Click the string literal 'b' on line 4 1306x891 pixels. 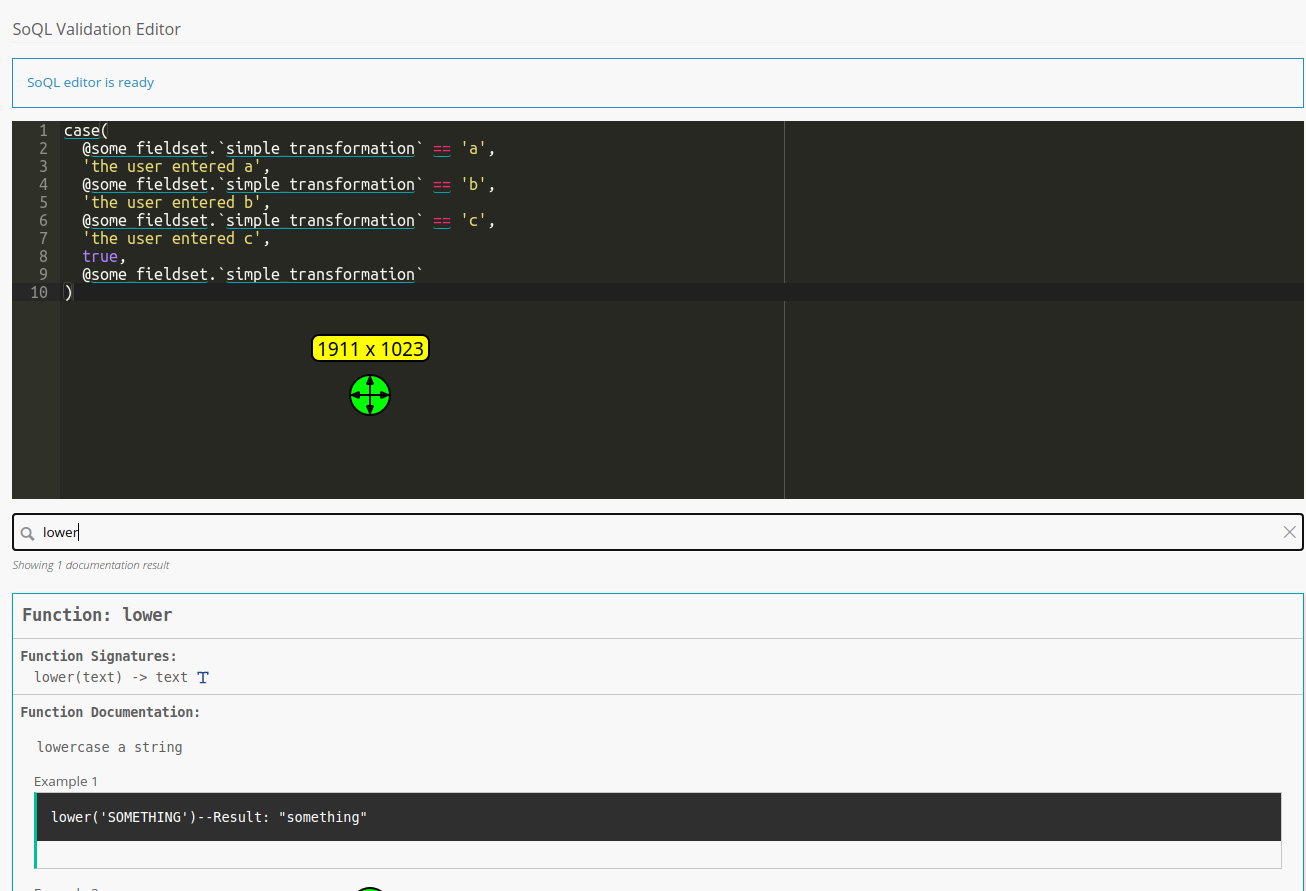473,184
